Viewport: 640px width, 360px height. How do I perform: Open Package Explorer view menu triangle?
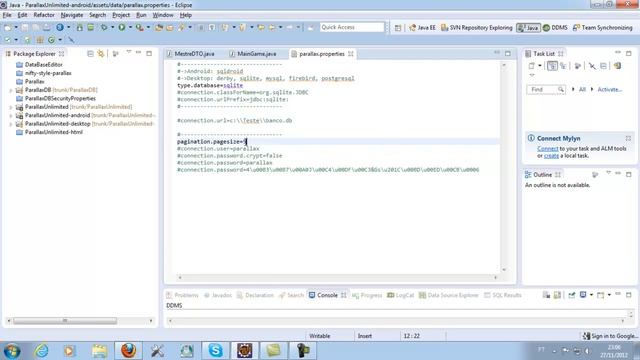click(x=129, y=52)
